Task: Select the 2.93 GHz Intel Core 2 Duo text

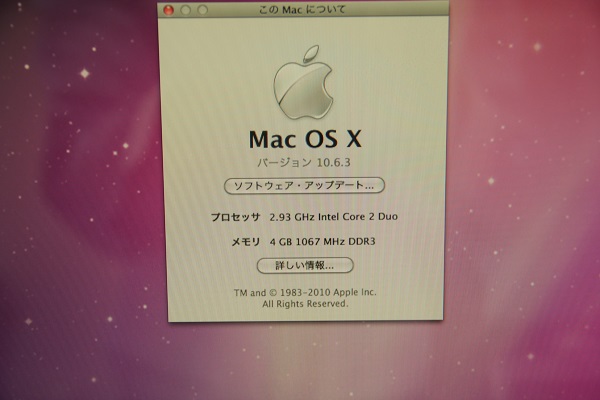Action: click(x=334, y=217)
